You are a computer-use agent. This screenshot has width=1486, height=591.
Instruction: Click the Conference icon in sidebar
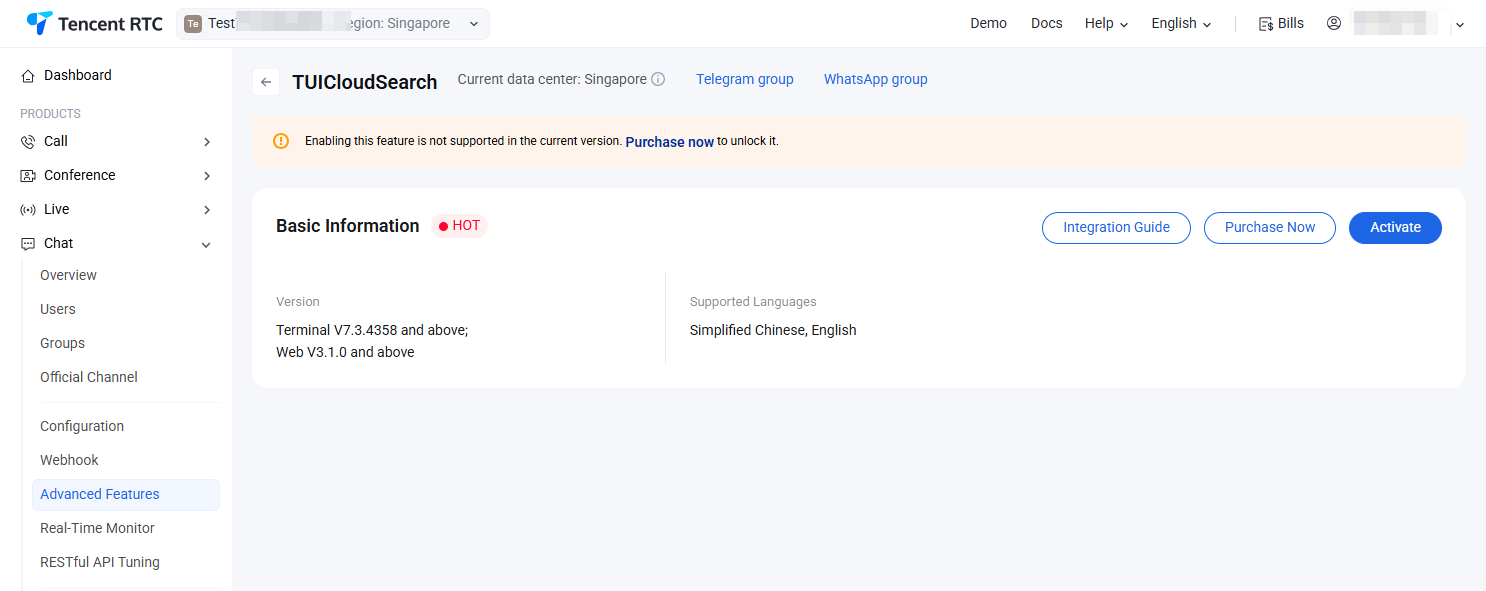tap(28, 175)
